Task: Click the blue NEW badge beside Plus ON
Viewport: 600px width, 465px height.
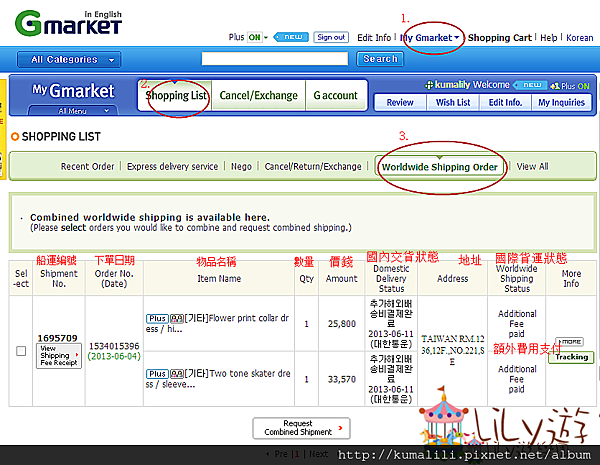Action: [x=292, y=37]
